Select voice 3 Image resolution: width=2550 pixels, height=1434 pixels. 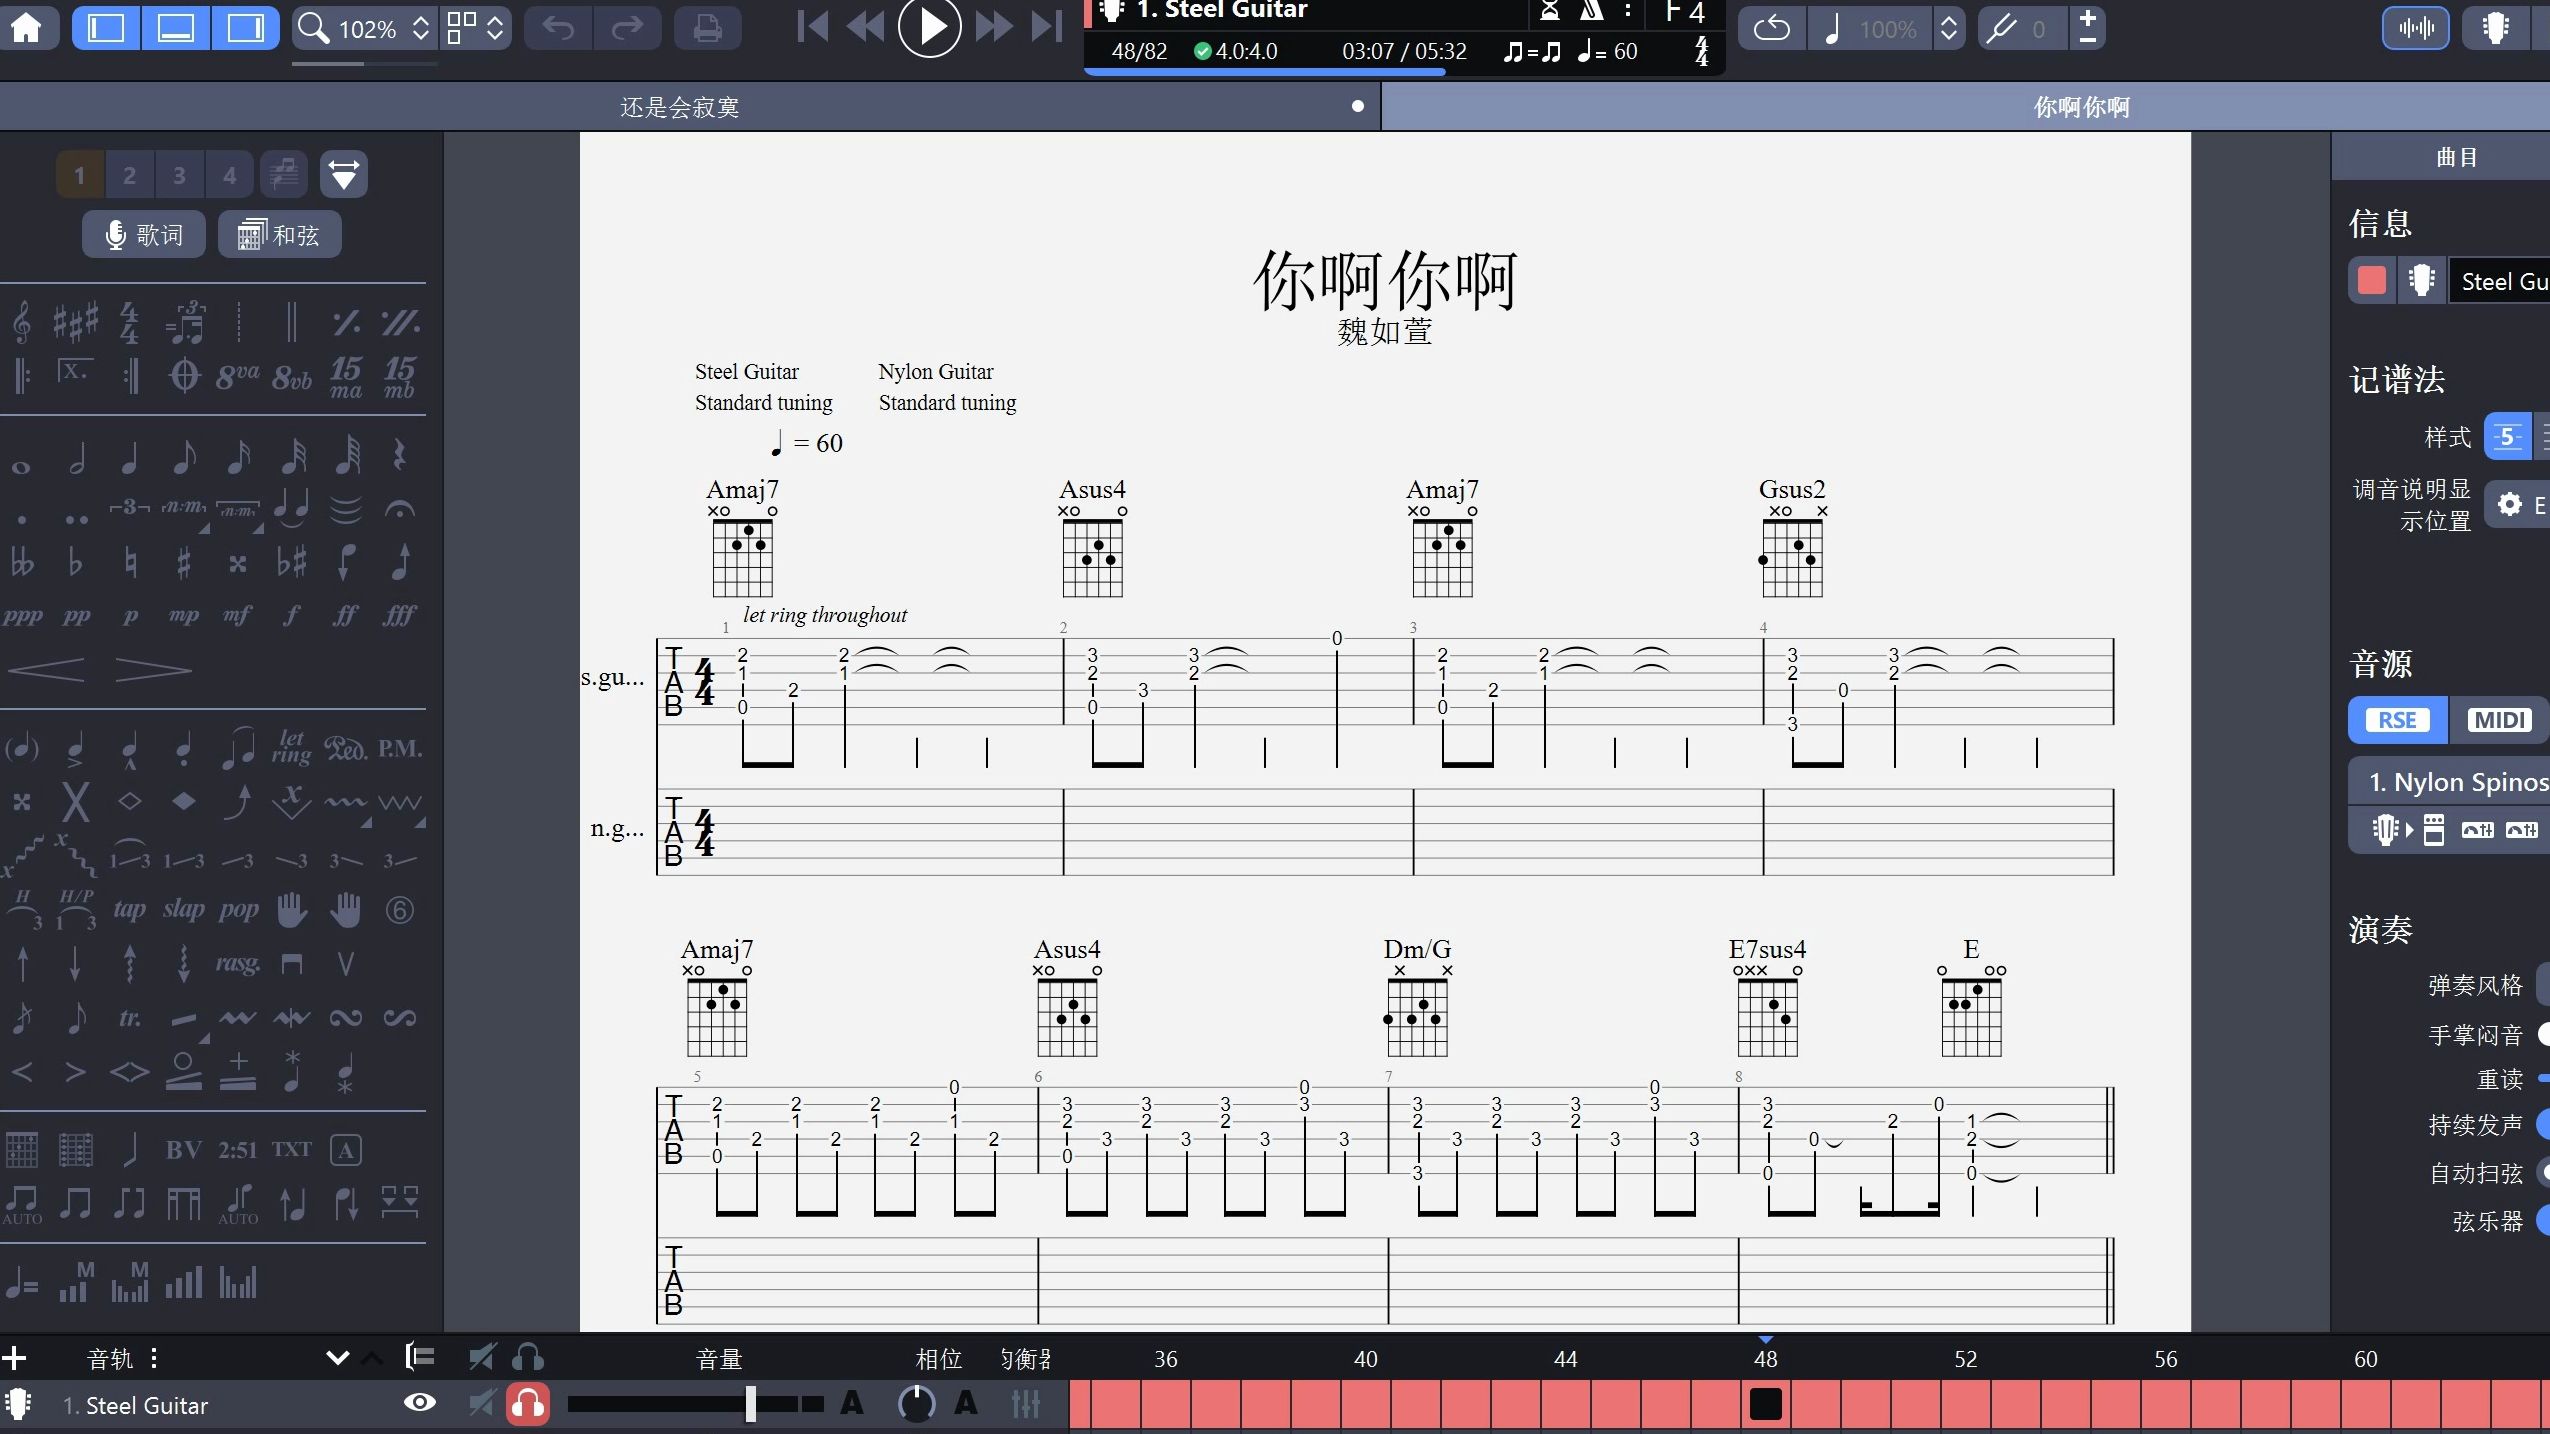click(x=179, y=175)
